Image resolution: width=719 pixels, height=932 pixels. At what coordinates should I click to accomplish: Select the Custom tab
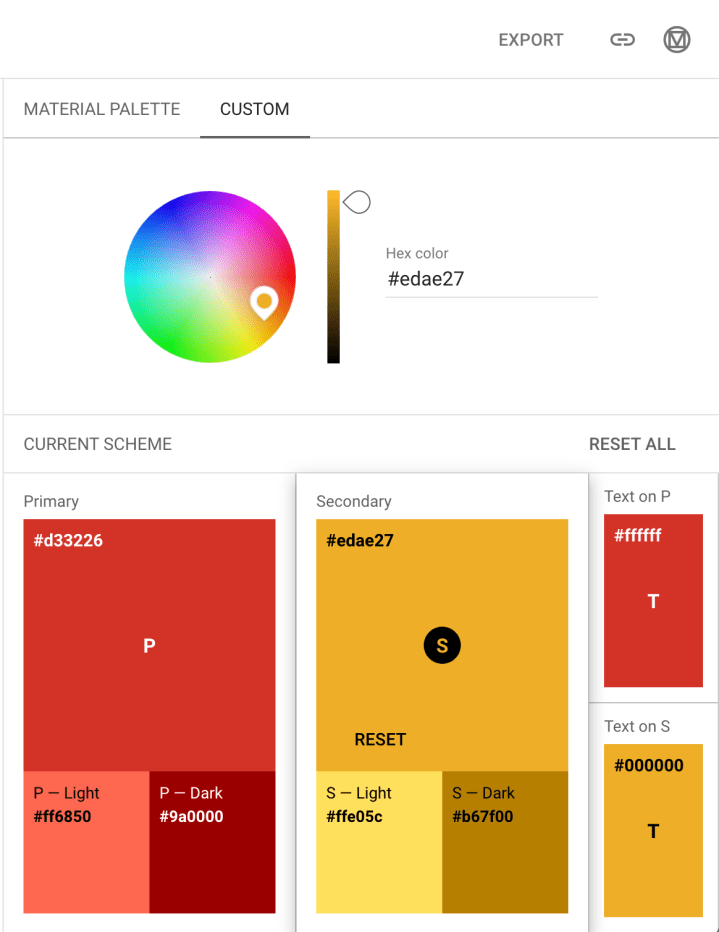coord(255,109)
